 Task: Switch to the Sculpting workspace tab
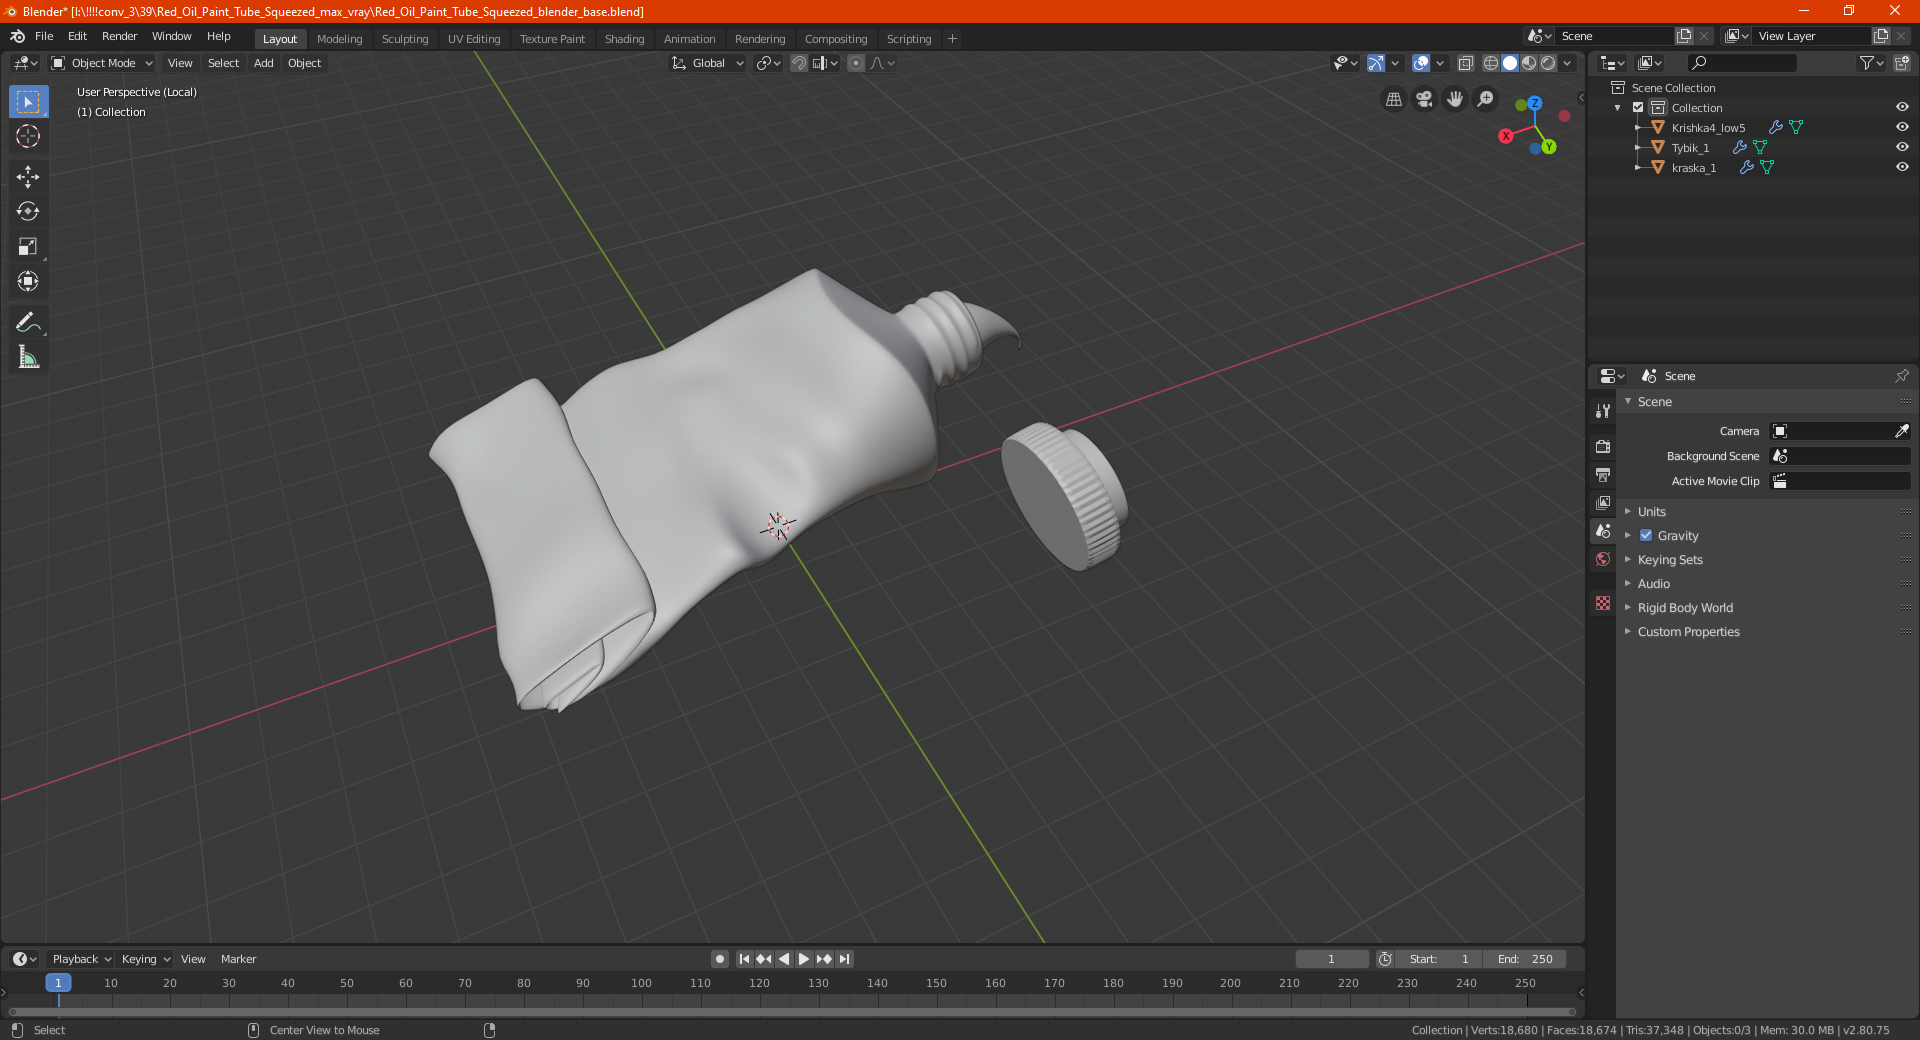coord(405,39)
